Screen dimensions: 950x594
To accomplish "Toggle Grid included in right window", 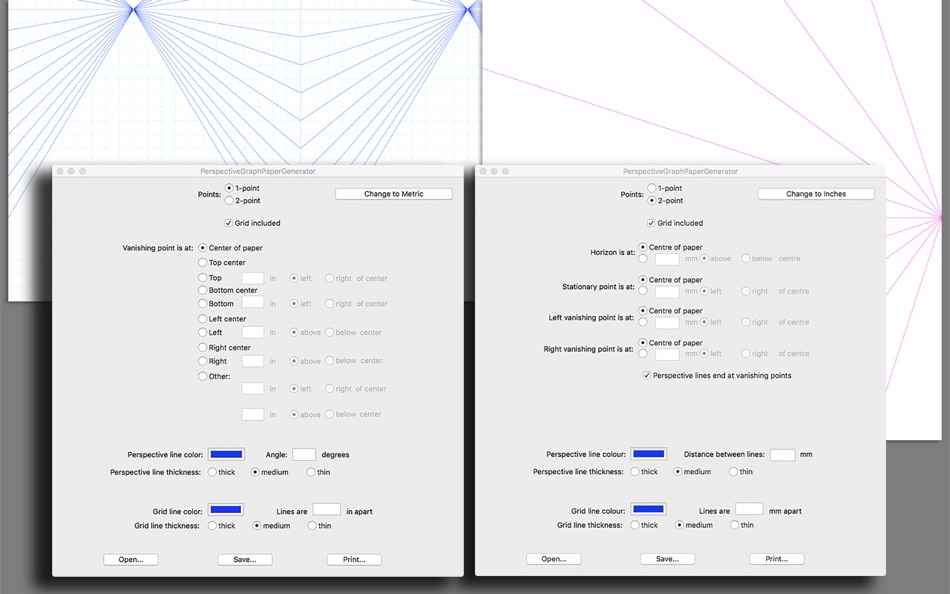I will click(x=651, y=223).
